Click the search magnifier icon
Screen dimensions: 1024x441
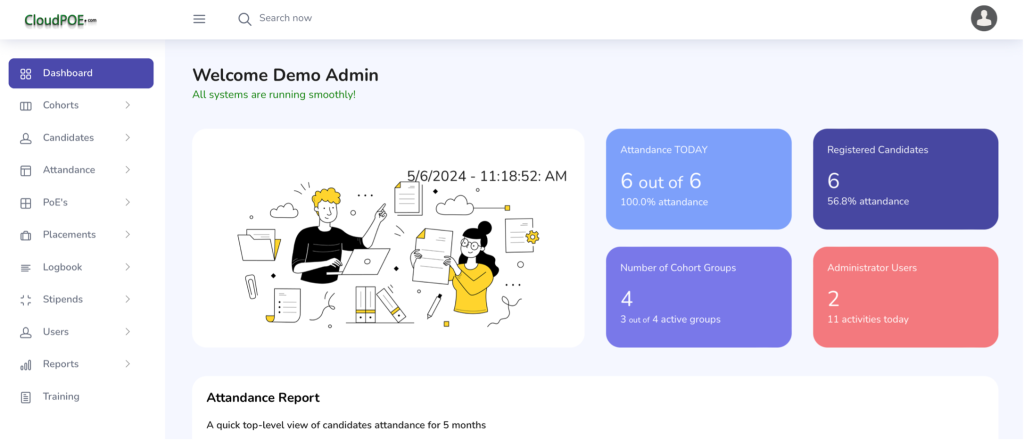tap(244, 19)
